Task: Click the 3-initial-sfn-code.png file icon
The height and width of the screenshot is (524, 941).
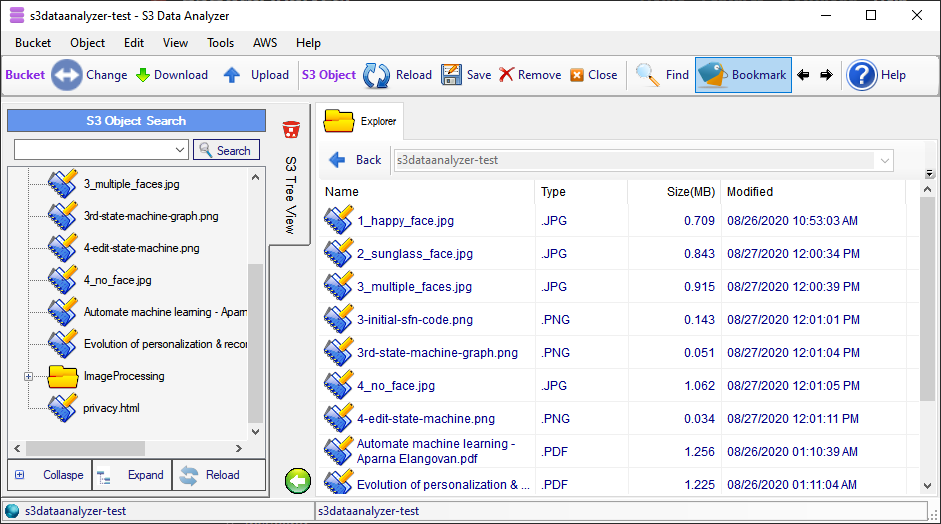Action: click(x=338, y=319)
